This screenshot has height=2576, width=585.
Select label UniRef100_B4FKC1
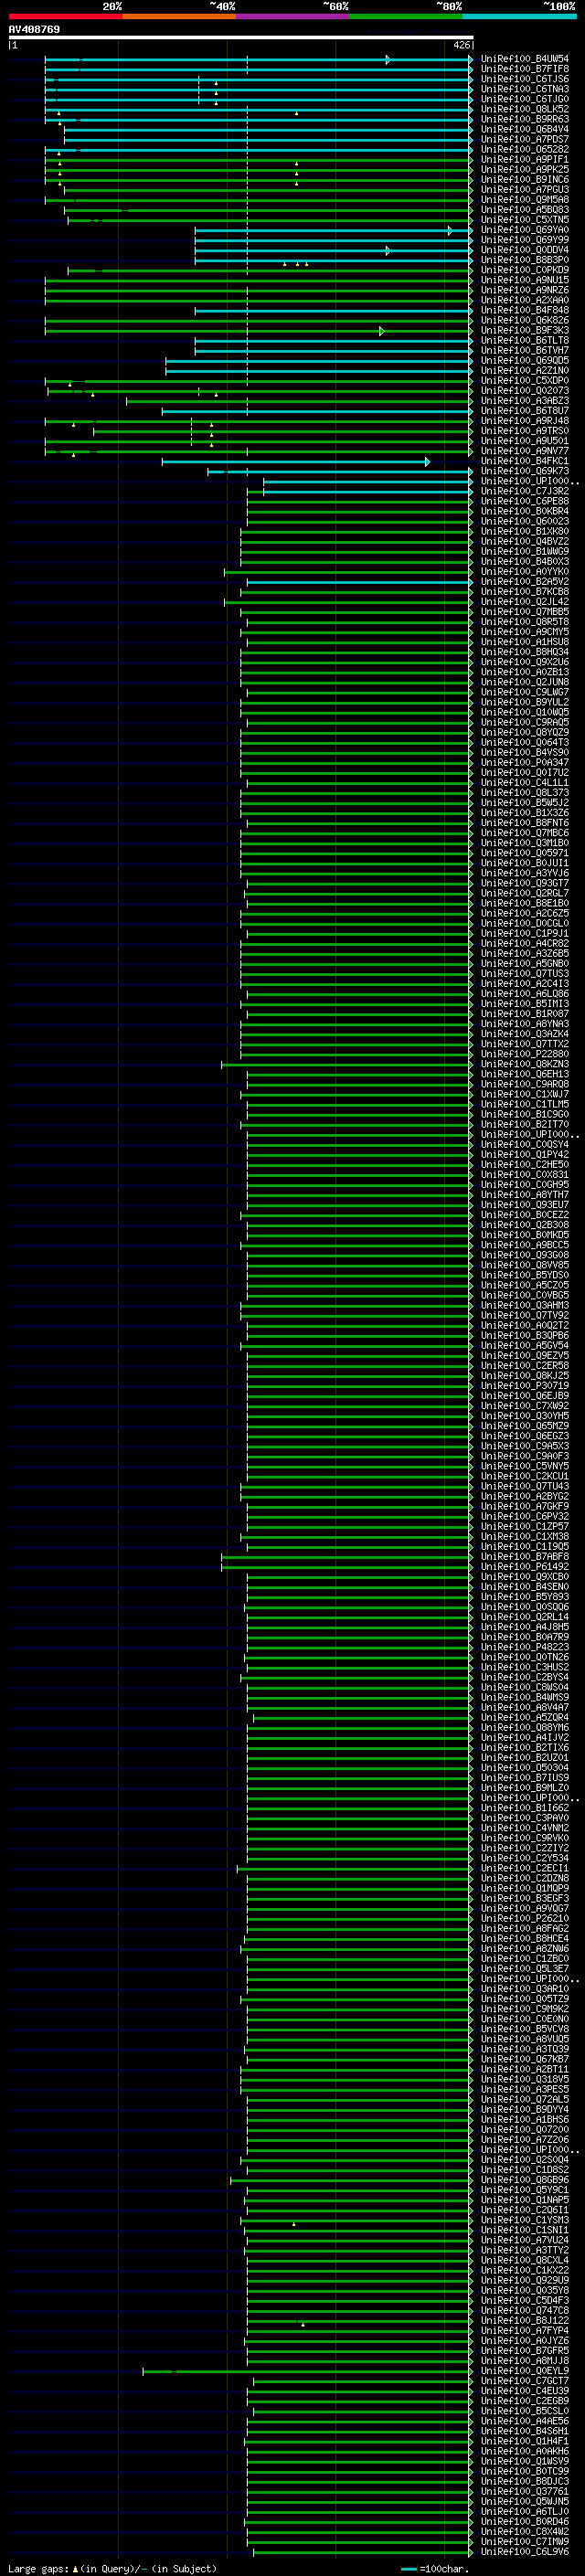(524, 461)
